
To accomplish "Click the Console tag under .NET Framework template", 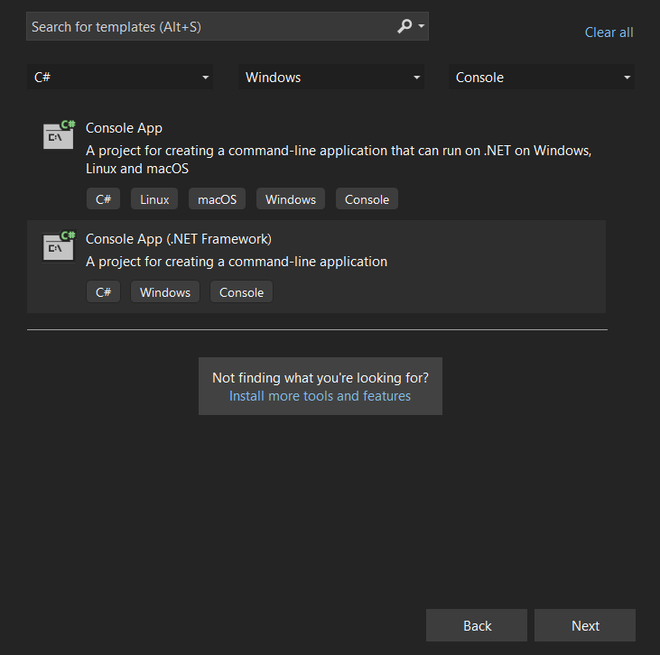I will [241, 293].
